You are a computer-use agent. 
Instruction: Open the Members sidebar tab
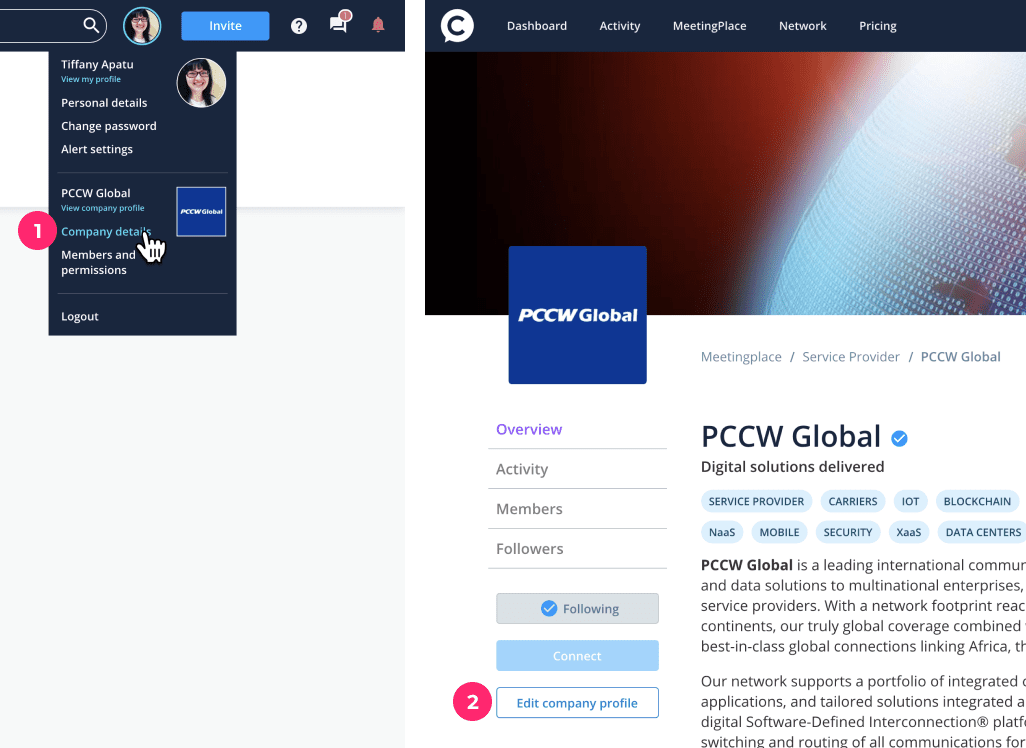point(529,509)
